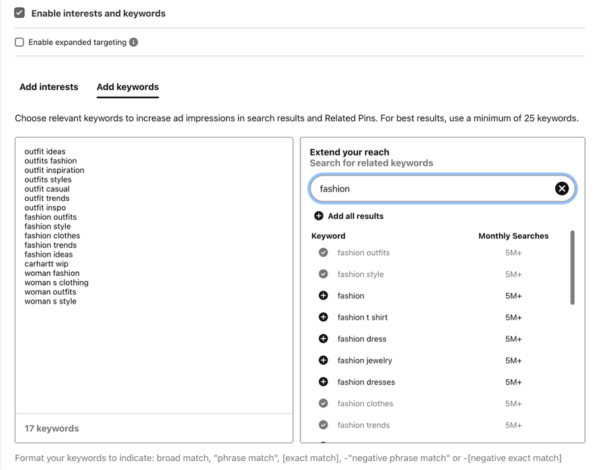Open the expanded targeting info icon
The width and height of the screenshot is (598, 470).
pyautogui.click(x=133, y=42)
